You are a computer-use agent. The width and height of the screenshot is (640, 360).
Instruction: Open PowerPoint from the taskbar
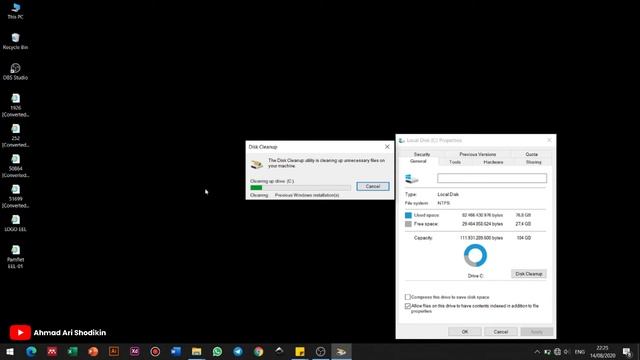93,351
